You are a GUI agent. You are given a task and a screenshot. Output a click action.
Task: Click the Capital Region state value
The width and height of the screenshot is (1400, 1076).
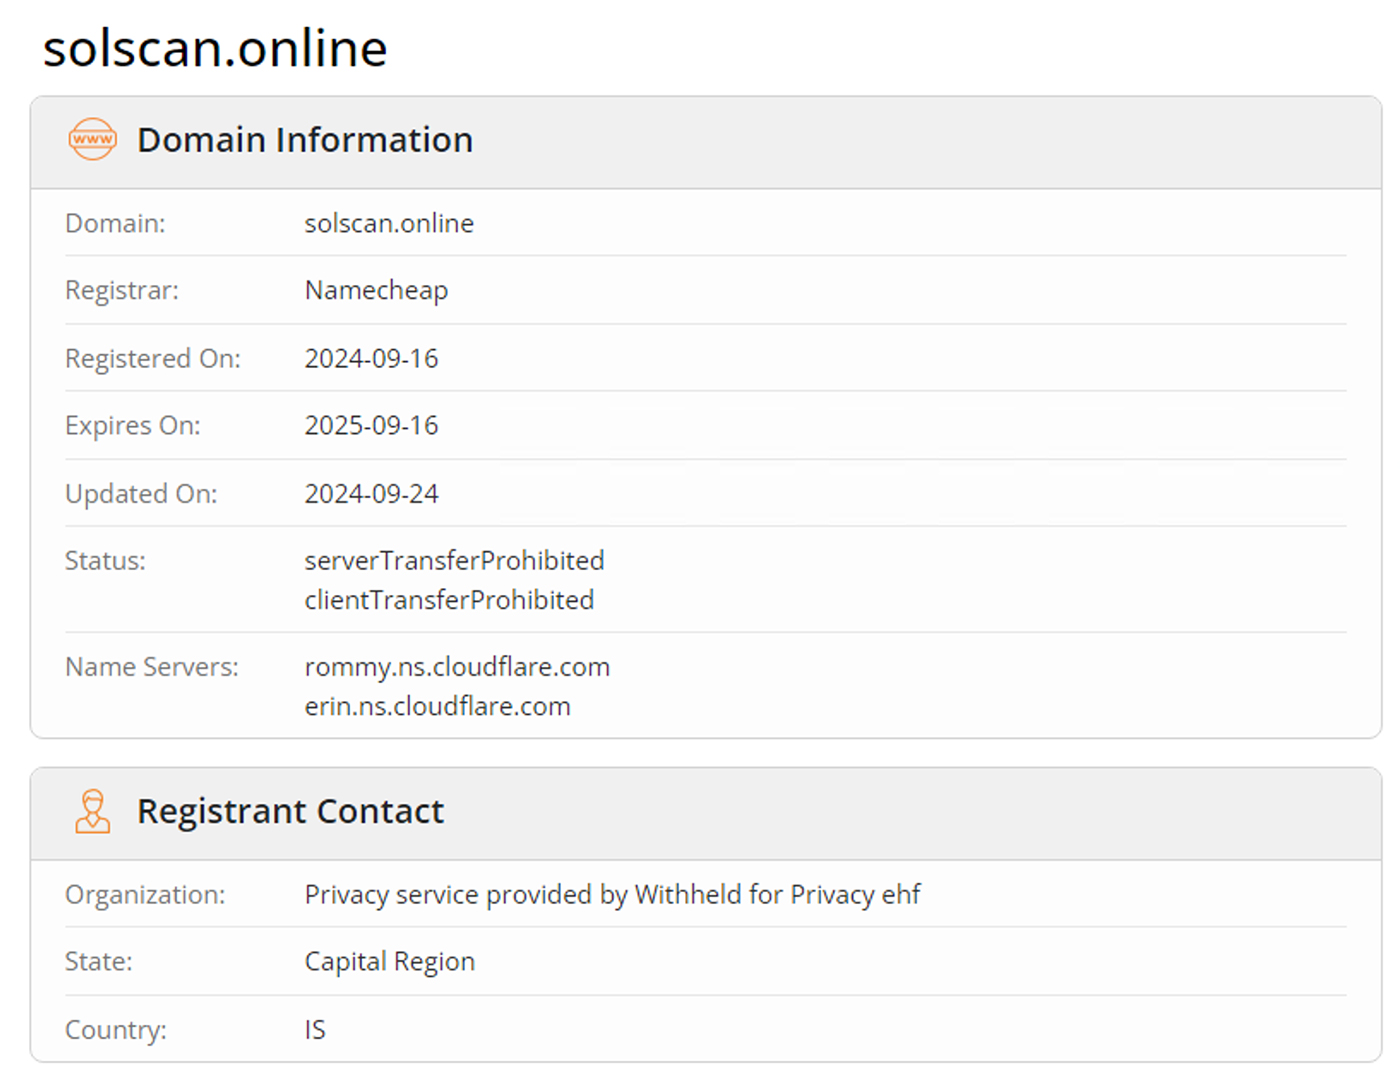click(x=389, y=961)
